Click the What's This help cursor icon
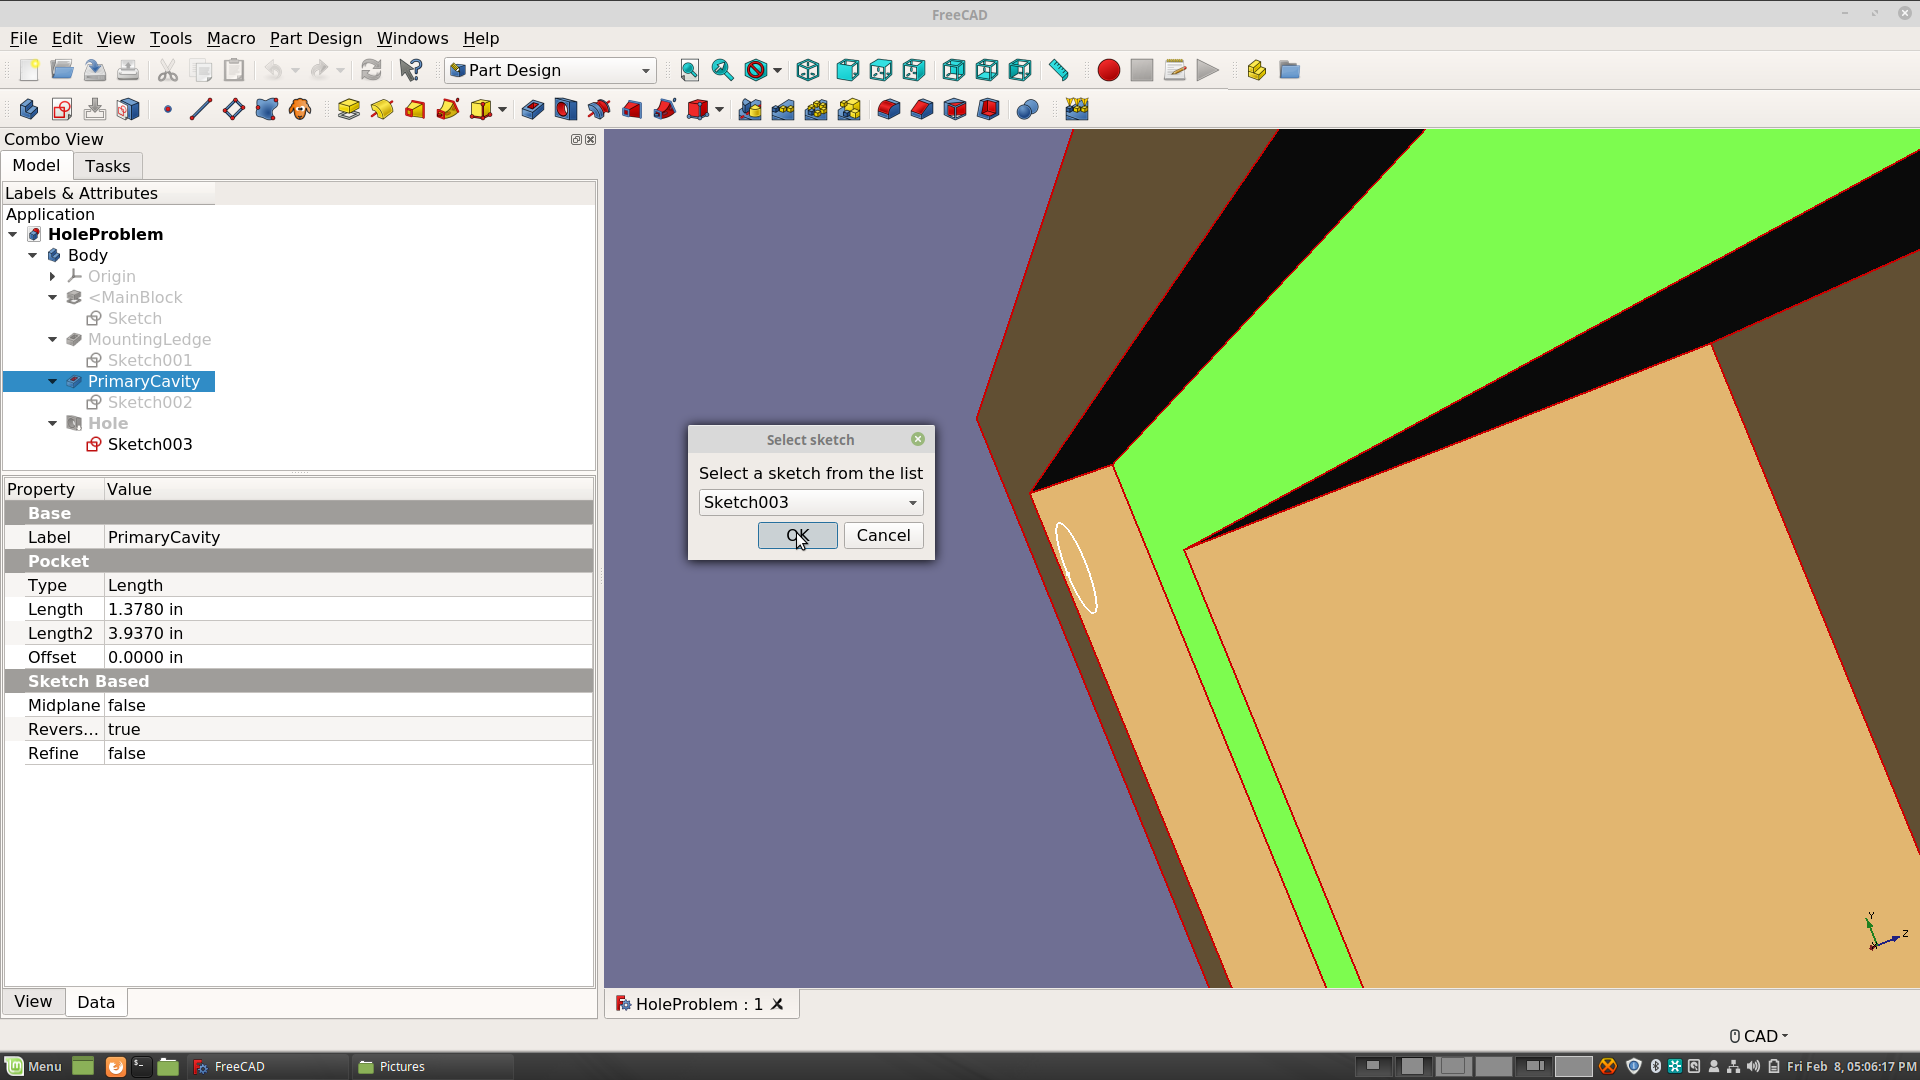1920x1080 pixels. tap(410, 70)
